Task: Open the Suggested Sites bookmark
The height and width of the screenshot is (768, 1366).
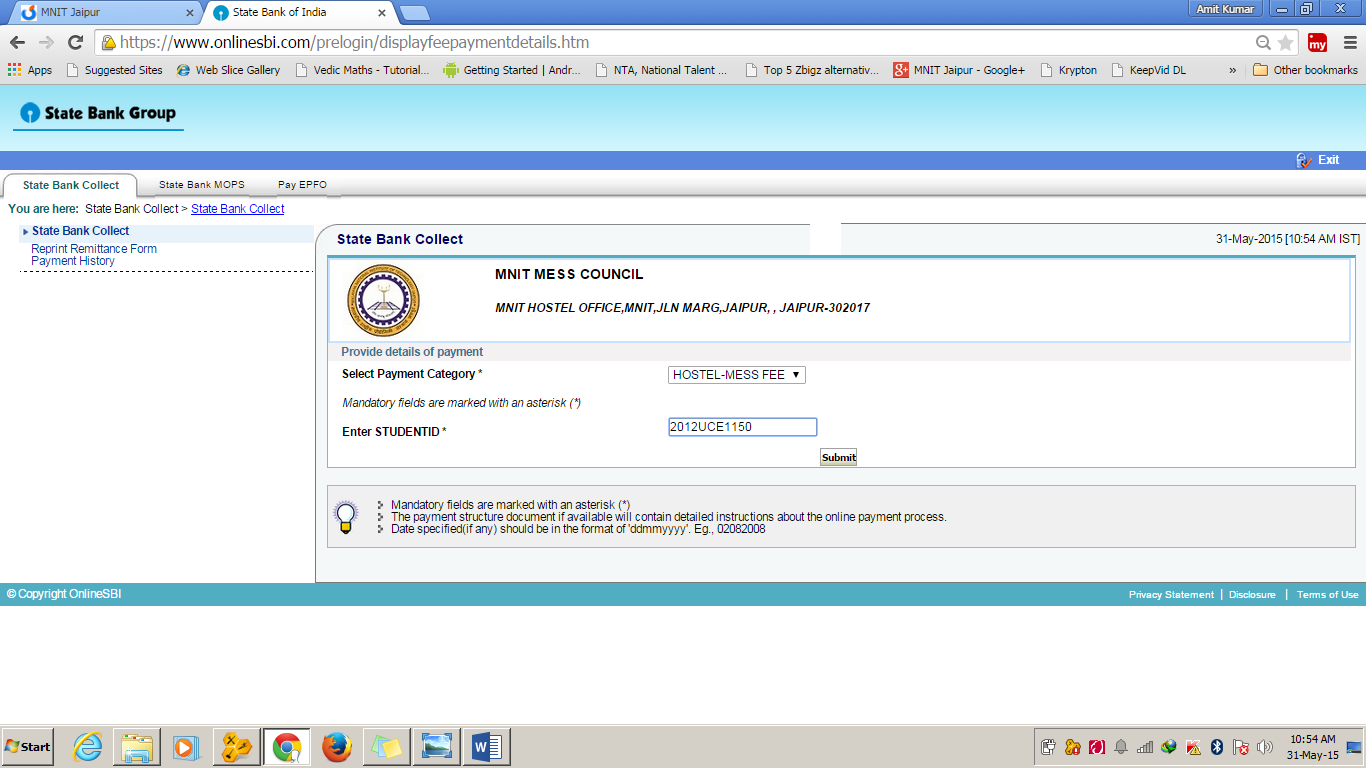Action: [114, 70]
